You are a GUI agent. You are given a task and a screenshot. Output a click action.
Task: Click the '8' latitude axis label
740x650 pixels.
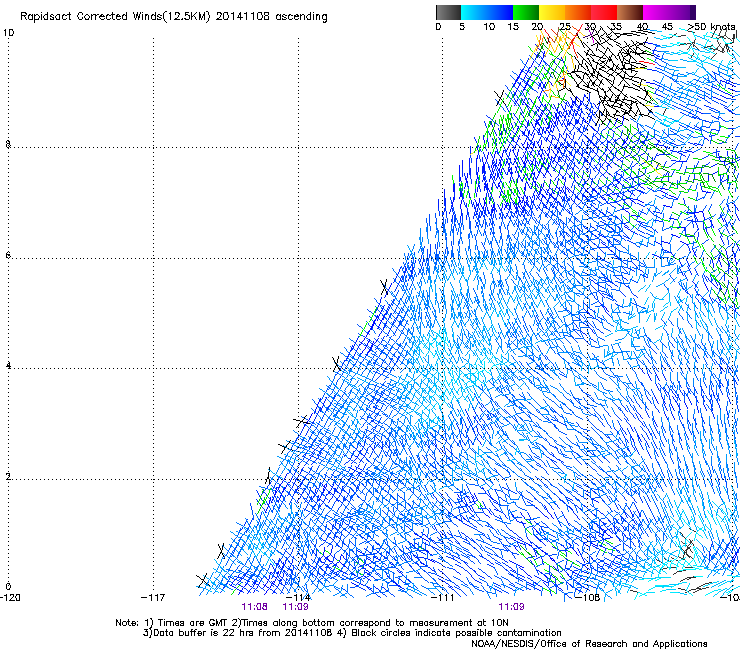click(x=8, y=144)
